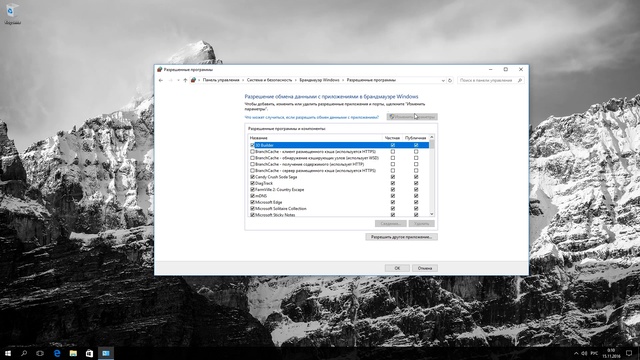Toggle Microsoft Edge public checkbox

[x=416, y=202]
